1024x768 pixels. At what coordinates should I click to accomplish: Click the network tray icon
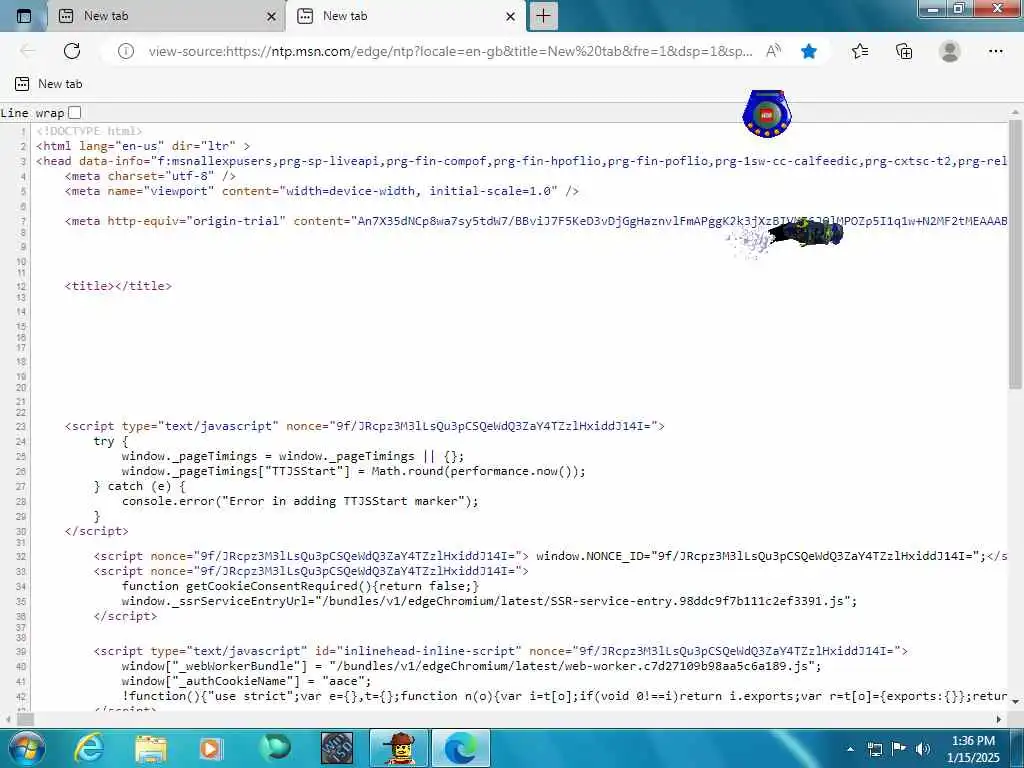[x=874, y=749]
